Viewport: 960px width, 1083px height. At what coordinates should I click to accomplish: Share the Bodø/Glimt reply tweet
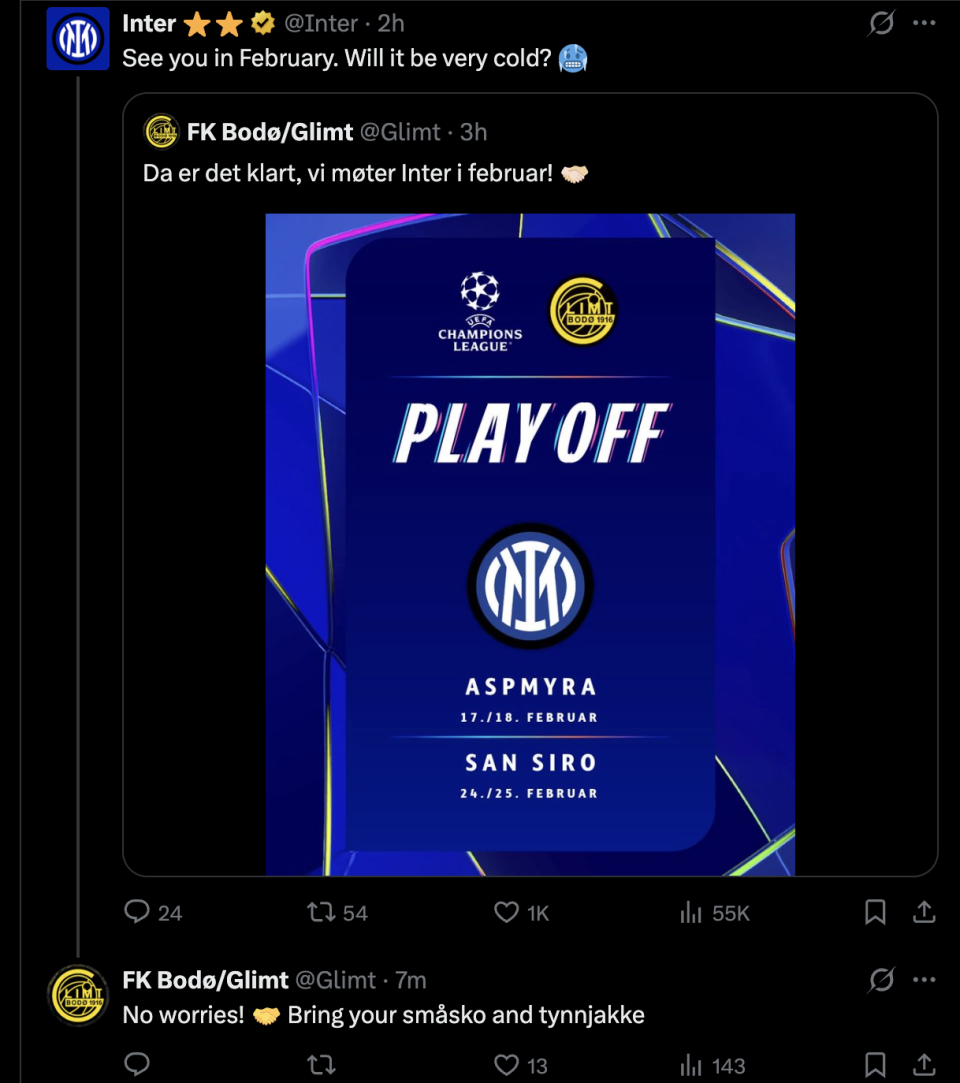pos(925,1065)
